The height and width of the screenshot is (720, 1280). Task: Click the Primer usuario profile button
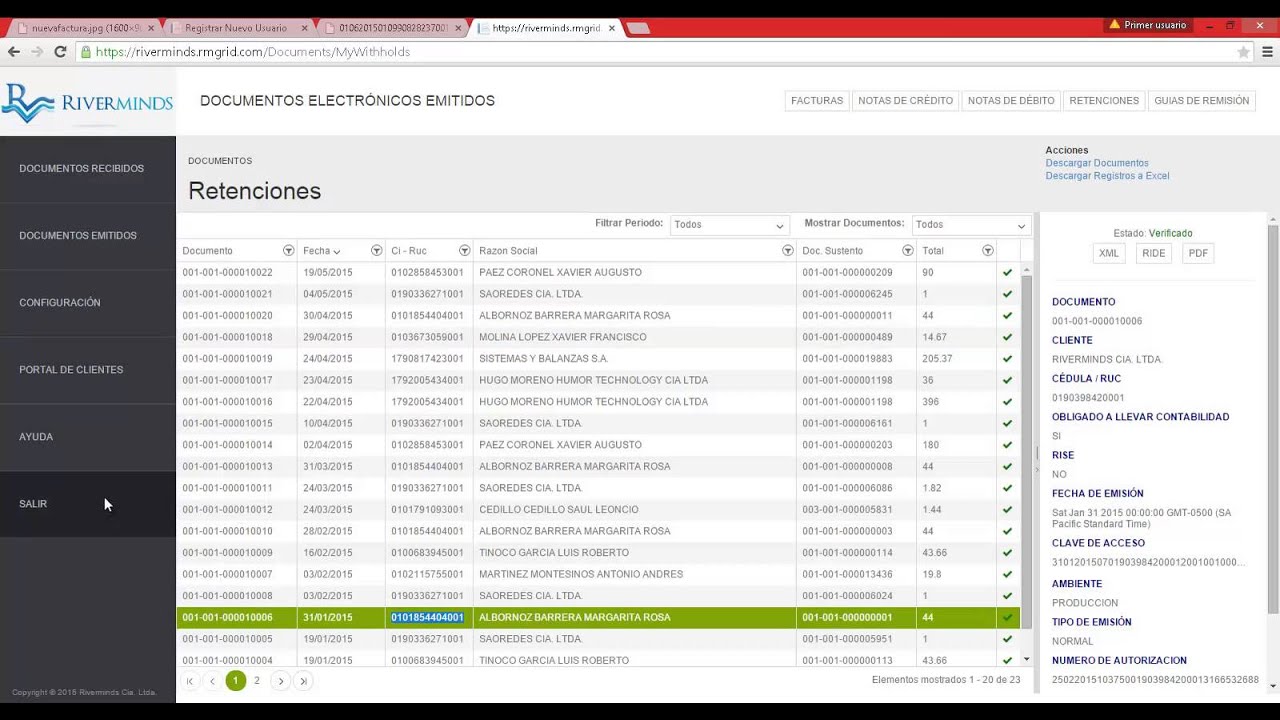pyautogui.click(x=1147, y=25)
